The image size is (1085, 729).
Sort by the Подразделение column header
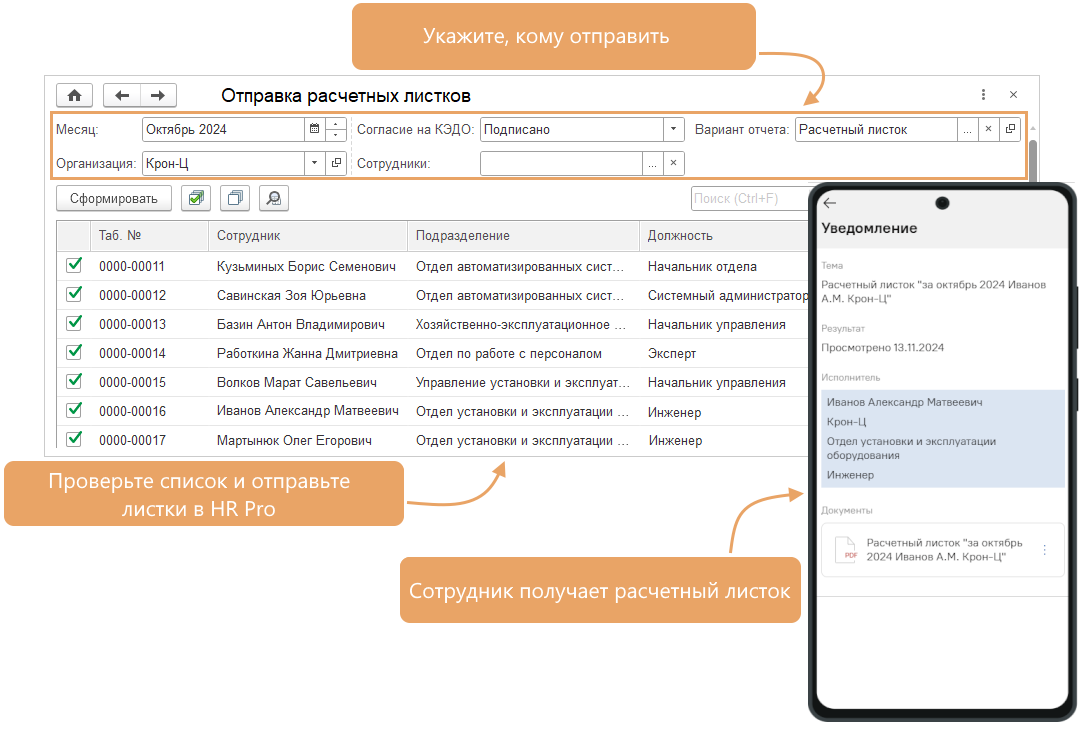pos(524,236)
